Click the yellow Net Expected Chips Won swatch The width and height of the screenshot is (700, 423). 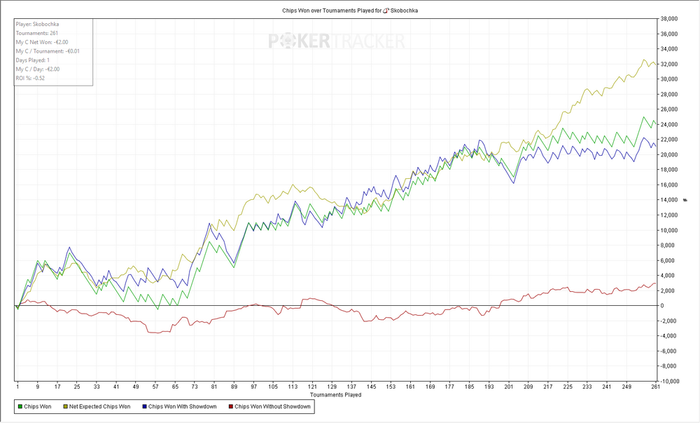coord(65,406)
